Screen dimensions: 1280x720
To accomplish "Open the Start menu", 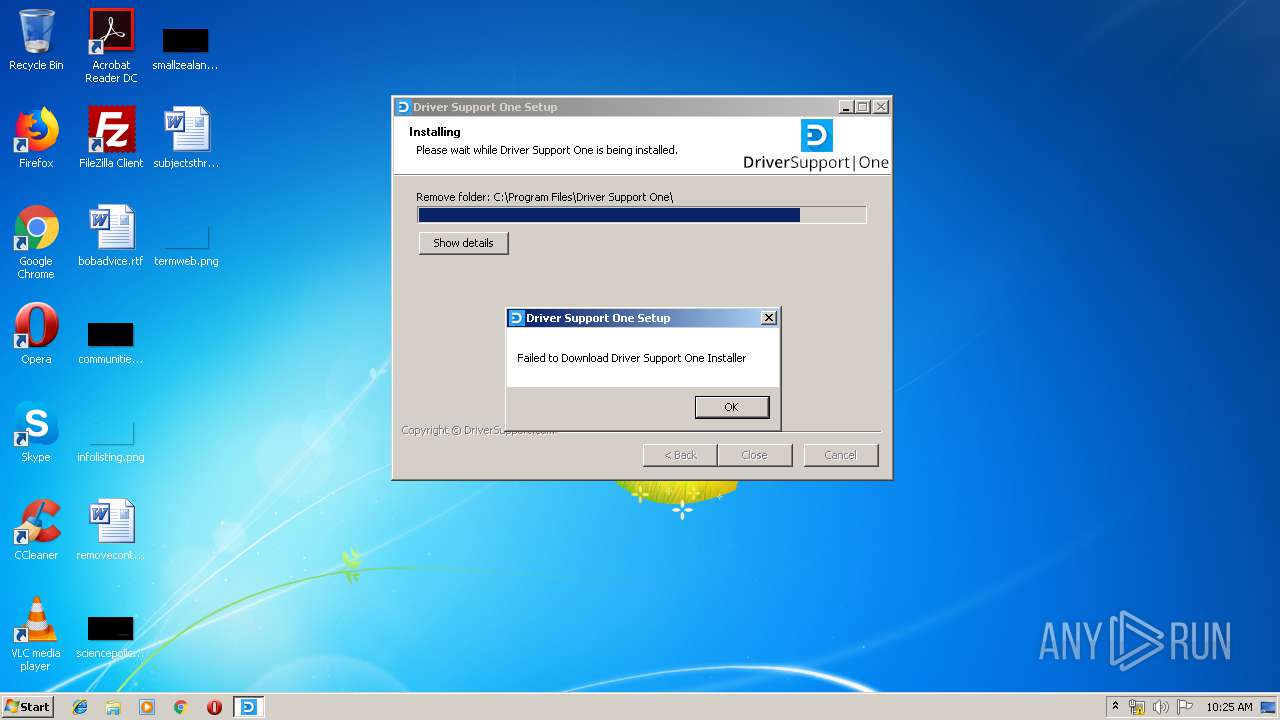I will point(27,707).
